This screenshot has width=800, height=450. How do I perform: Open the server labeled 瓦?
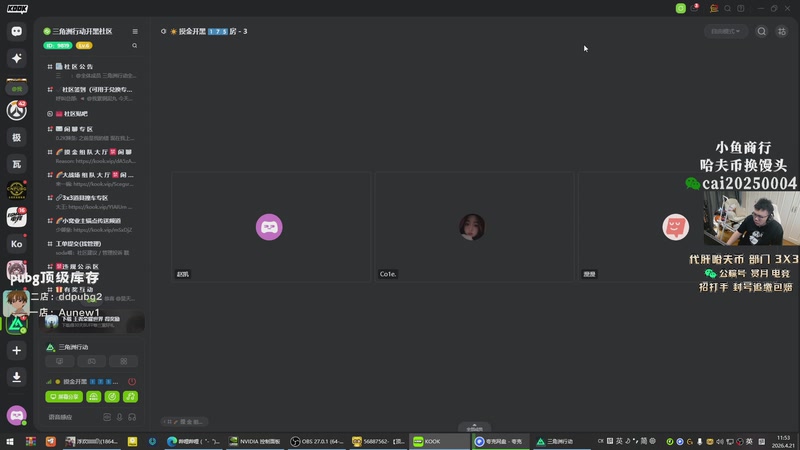(x=16, y=164)
